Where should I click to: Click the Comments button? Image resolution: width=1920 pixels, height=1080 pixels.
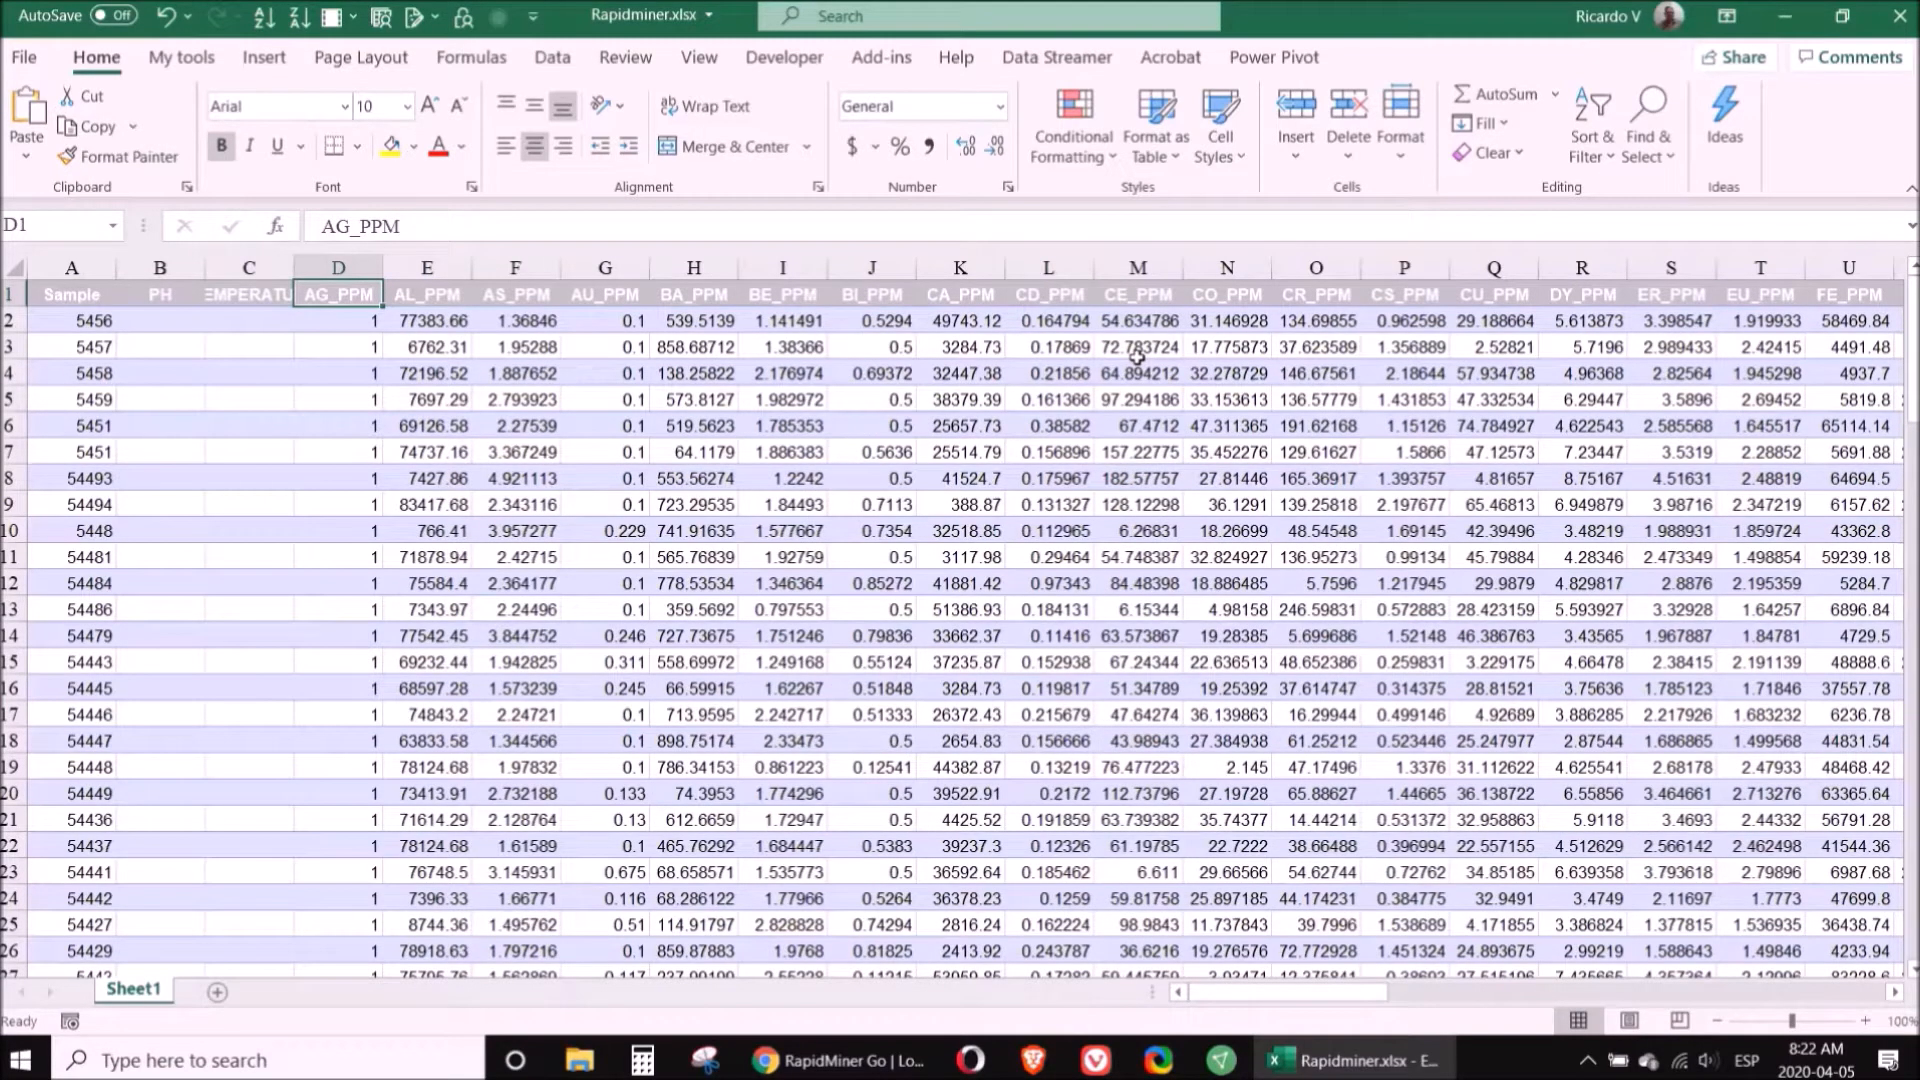click(x=1850, y=57)
